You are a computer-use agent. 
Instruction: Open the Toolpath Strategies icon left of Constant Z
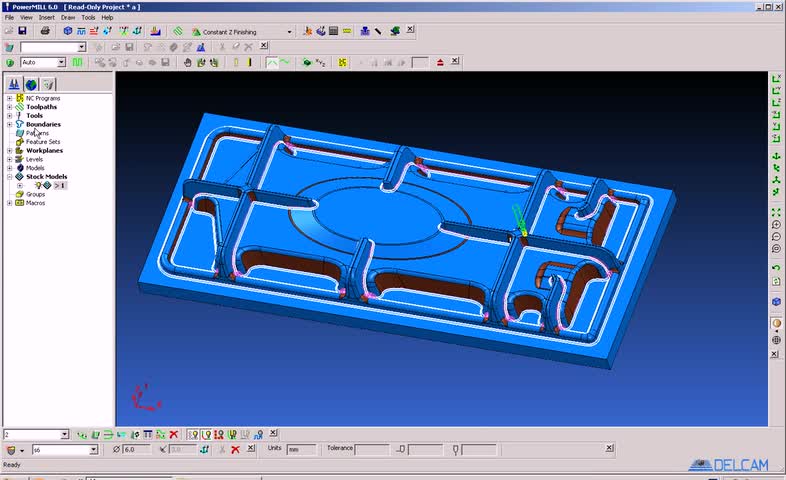(178, 32)
